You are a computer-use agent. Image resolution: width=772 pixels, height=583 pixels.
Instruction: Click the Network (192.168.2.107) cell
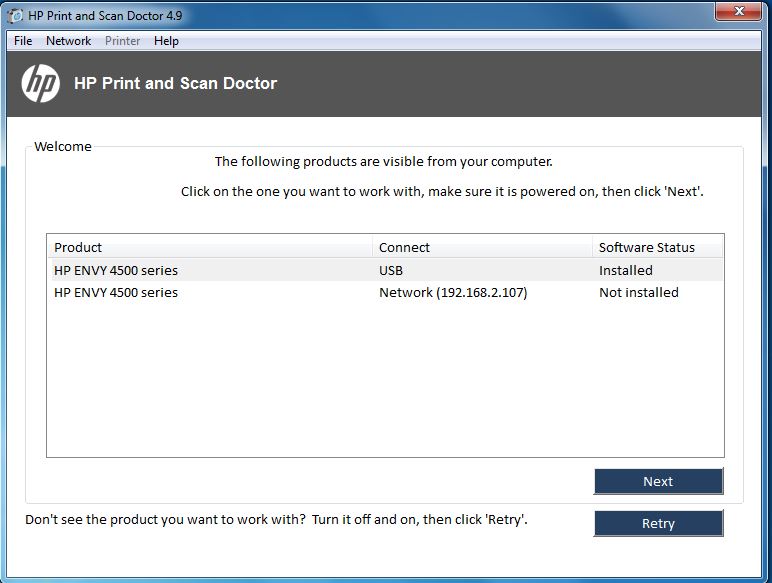[453, 292]
